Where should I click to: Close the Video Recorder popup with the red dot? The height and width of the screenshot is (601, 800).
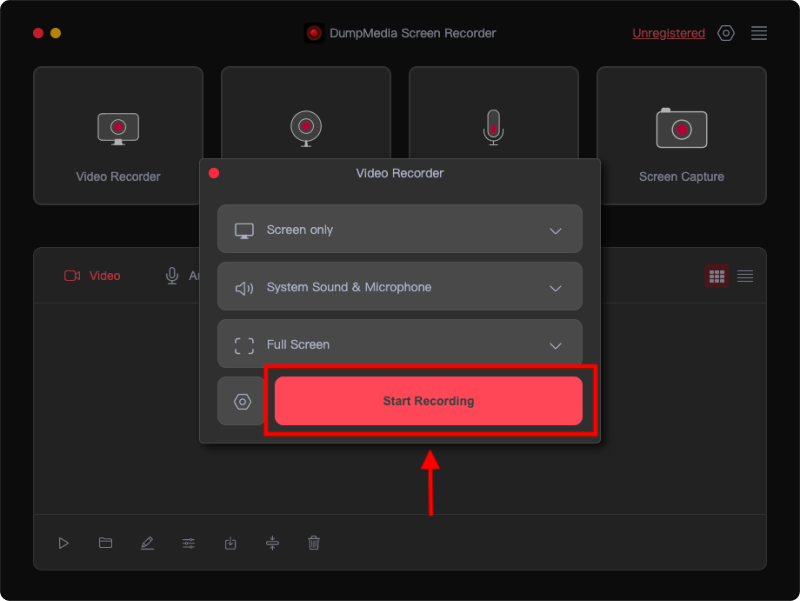coord(214,173)
